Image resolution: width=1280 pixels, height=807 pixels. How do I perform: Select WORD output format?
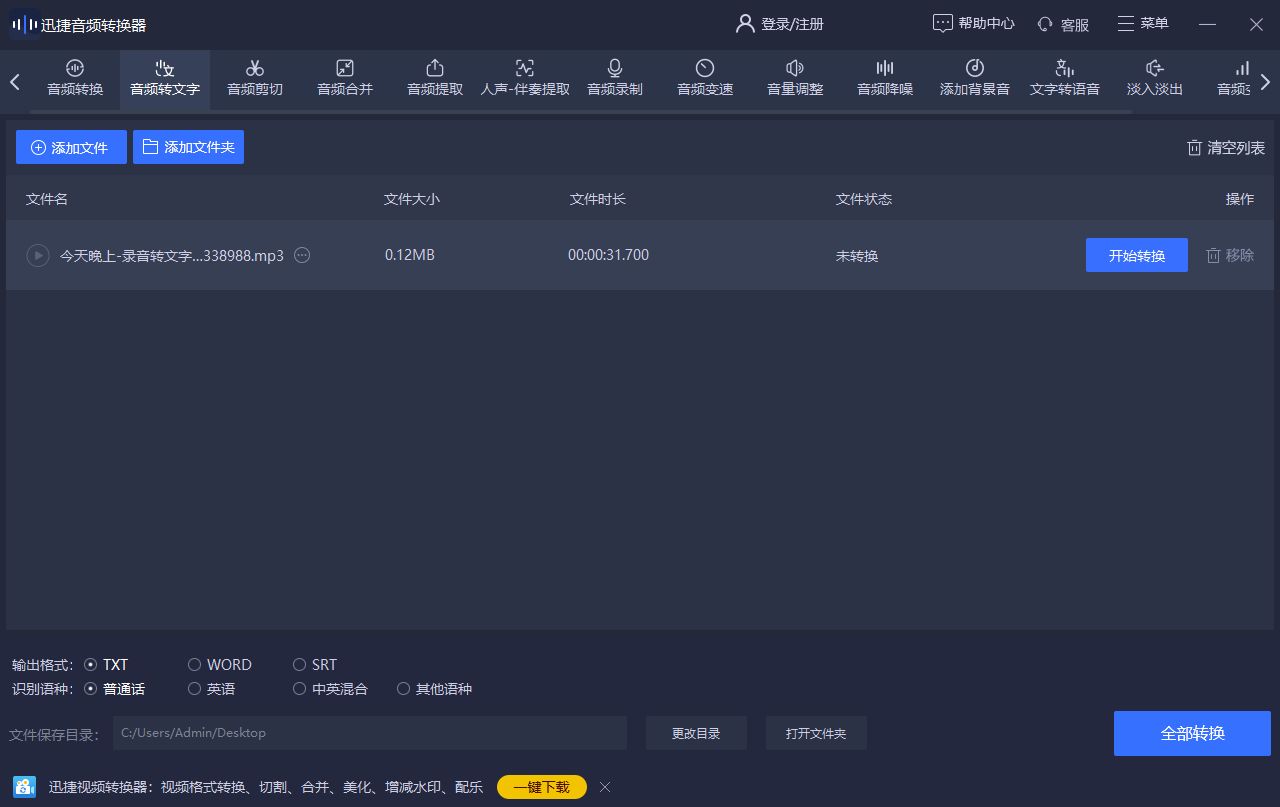click(x=220, y=664)
